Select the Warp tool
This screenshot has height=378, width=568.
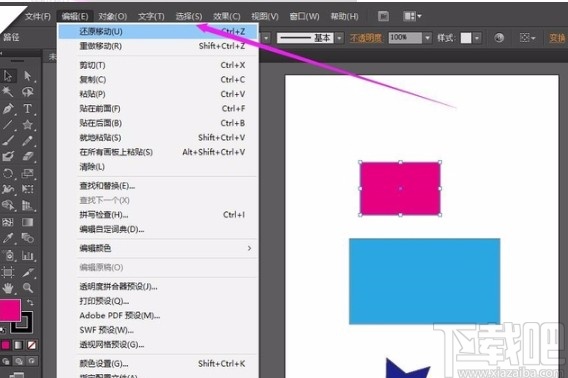[x=8, y=189]
